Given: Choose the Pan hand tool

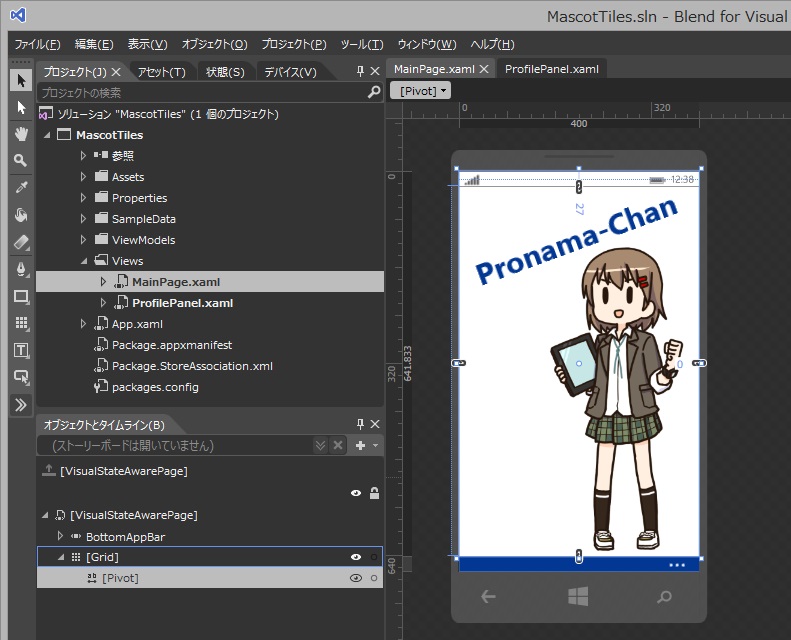Looking at the screenshot, I should tap(21, 134).
